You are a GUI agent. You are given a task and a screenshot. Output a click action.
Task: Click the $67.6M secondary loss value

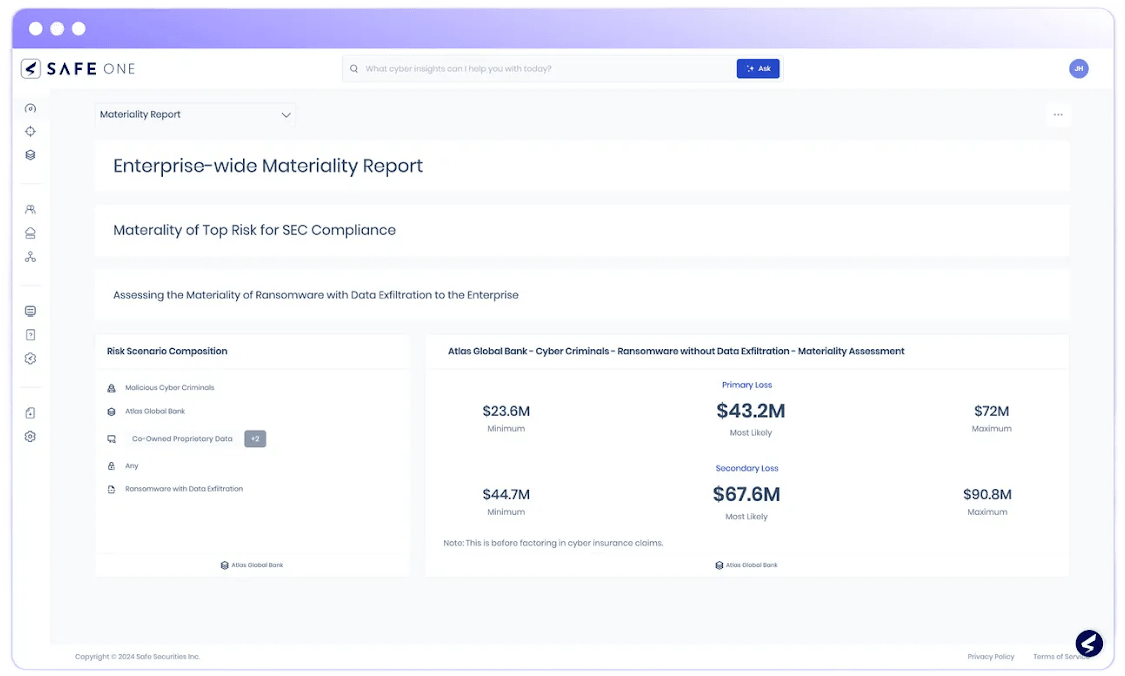[x=746, y=494]
